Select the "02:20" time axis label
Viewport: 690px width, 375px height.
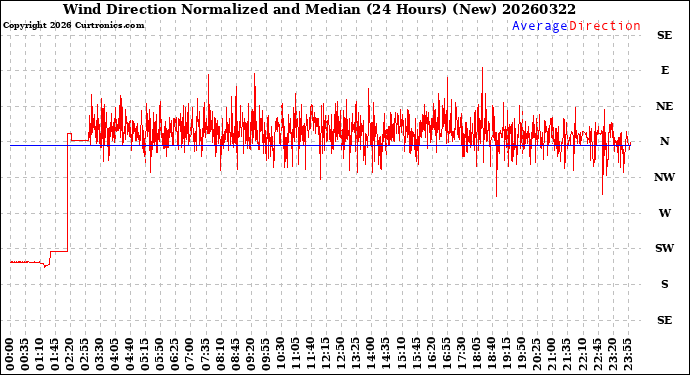[70, 354]
